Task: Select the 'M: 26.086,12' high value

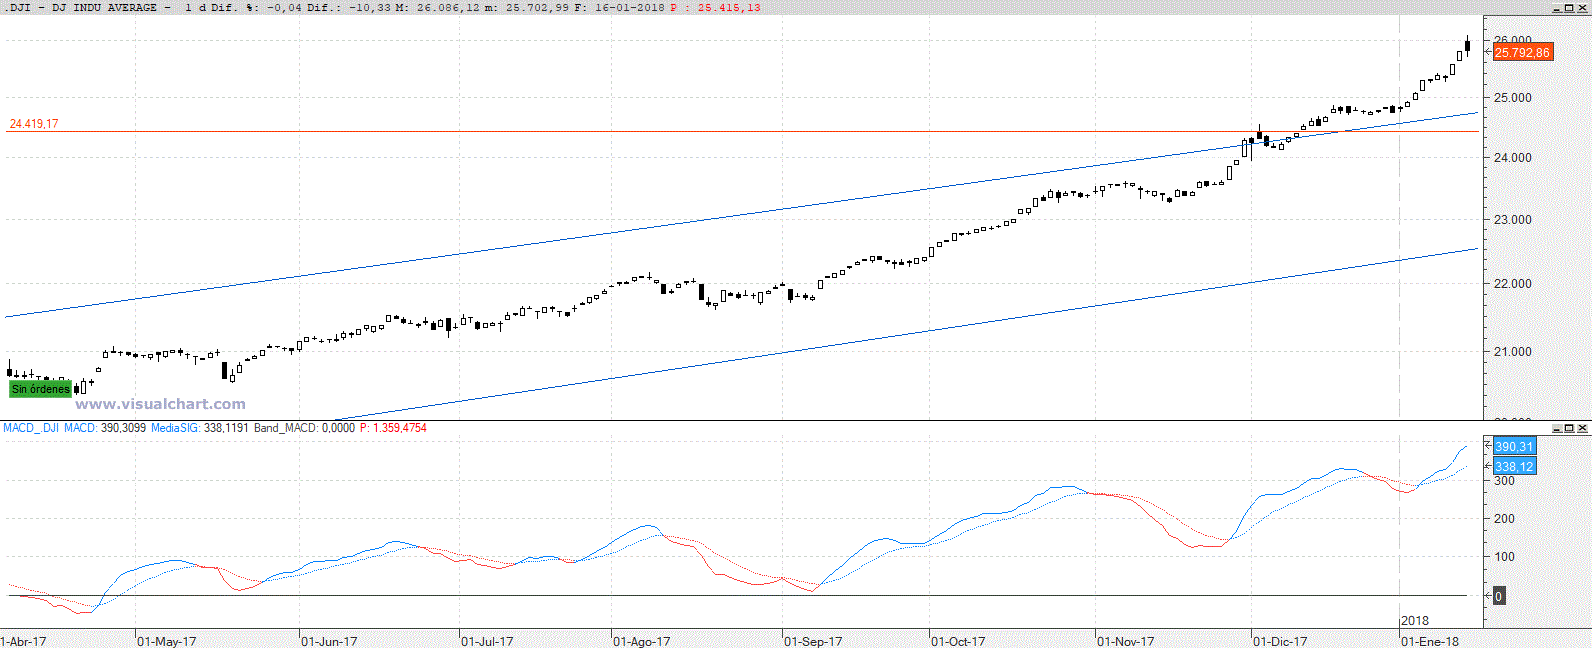Action: click(x=438, y=7)
